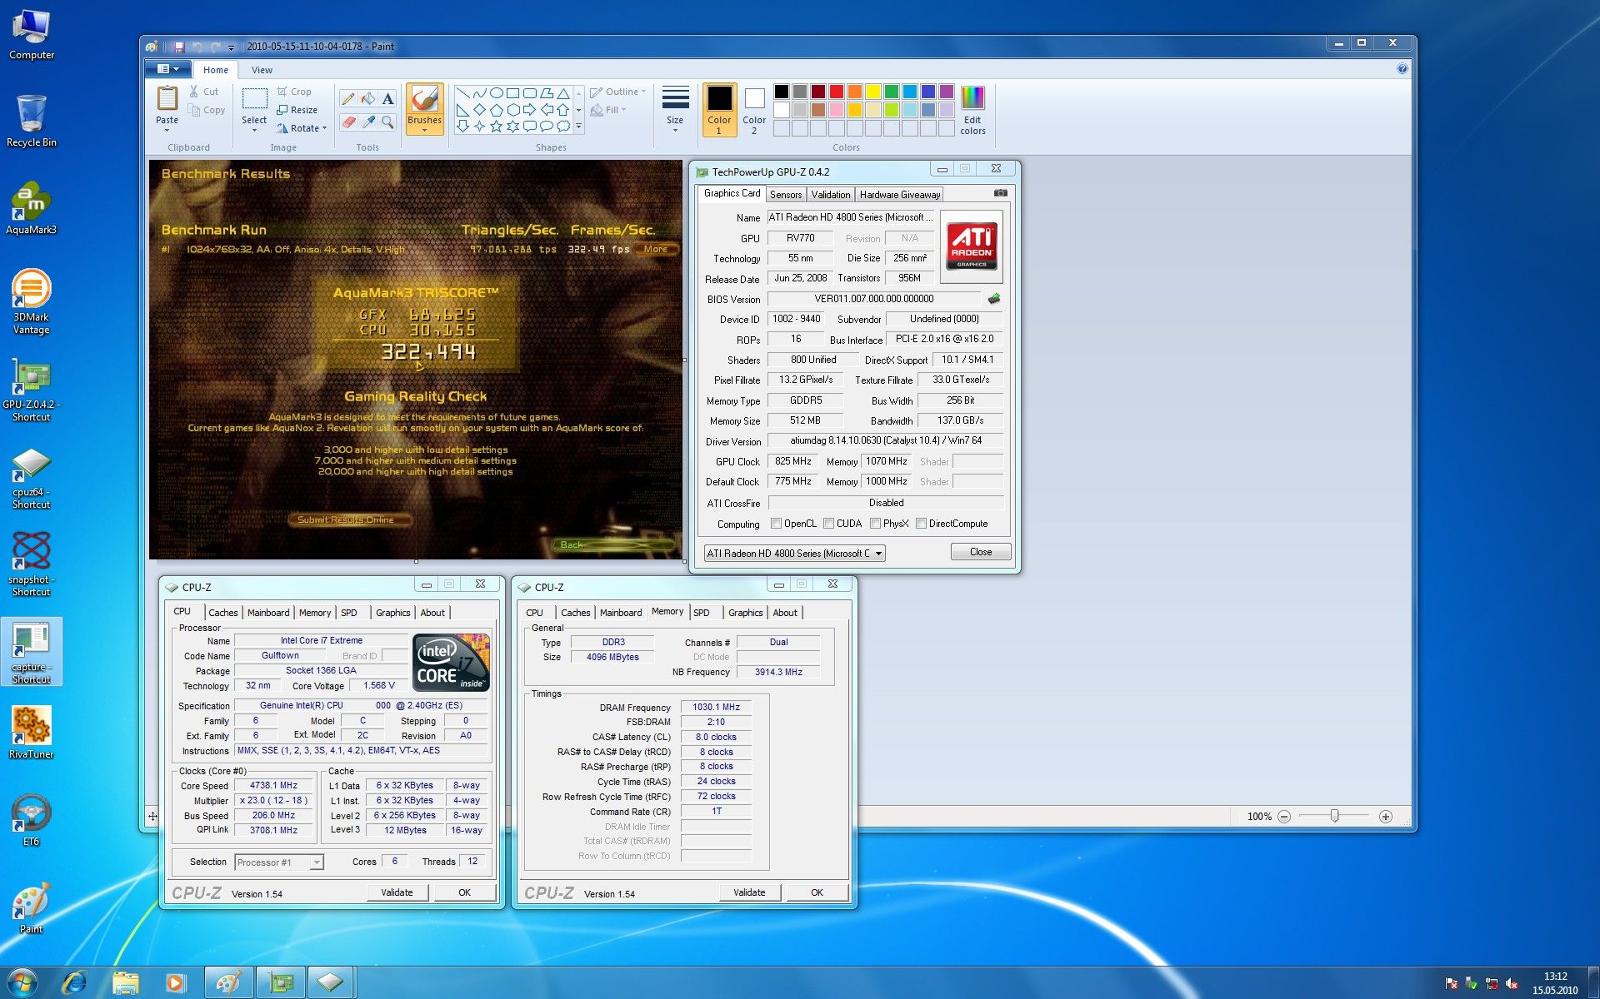Open RivaTuner desktop shortcut
Screen dimensions: 1600x999
coord(31,732)
